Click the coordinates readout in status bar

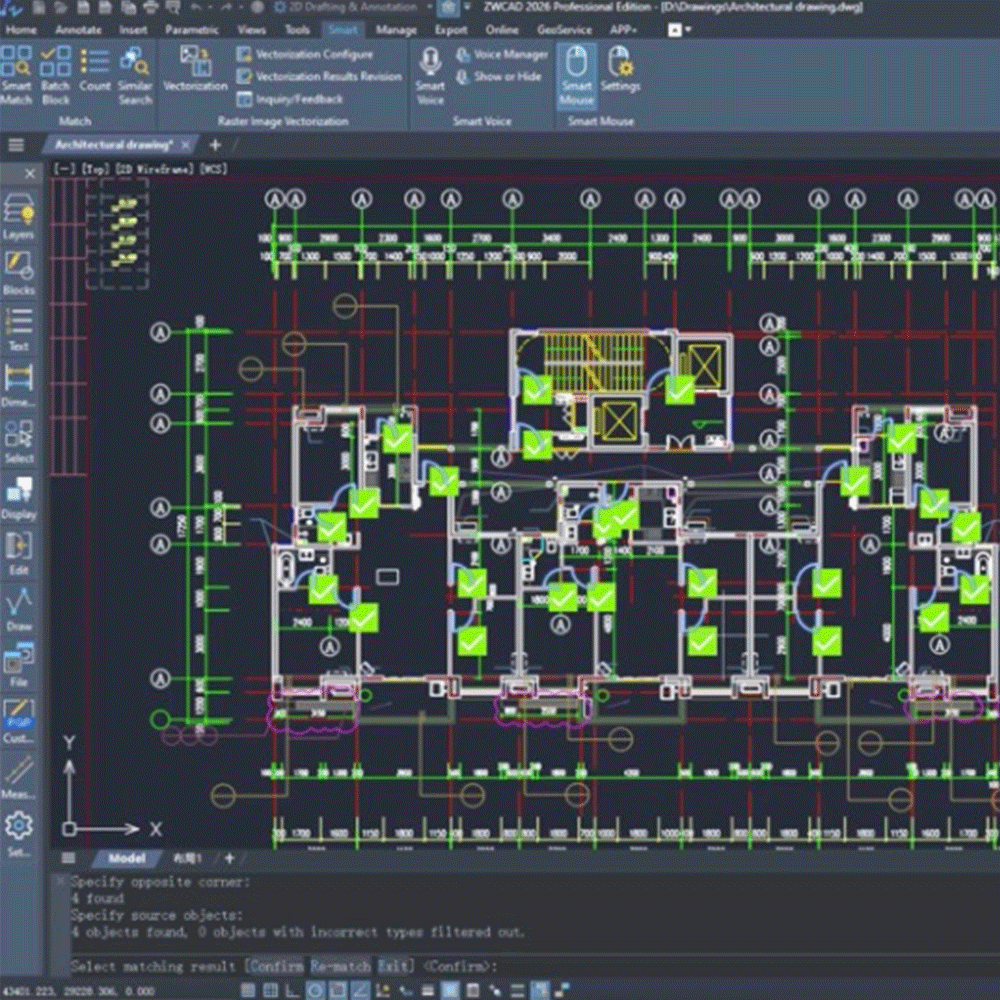pos(80,991)
